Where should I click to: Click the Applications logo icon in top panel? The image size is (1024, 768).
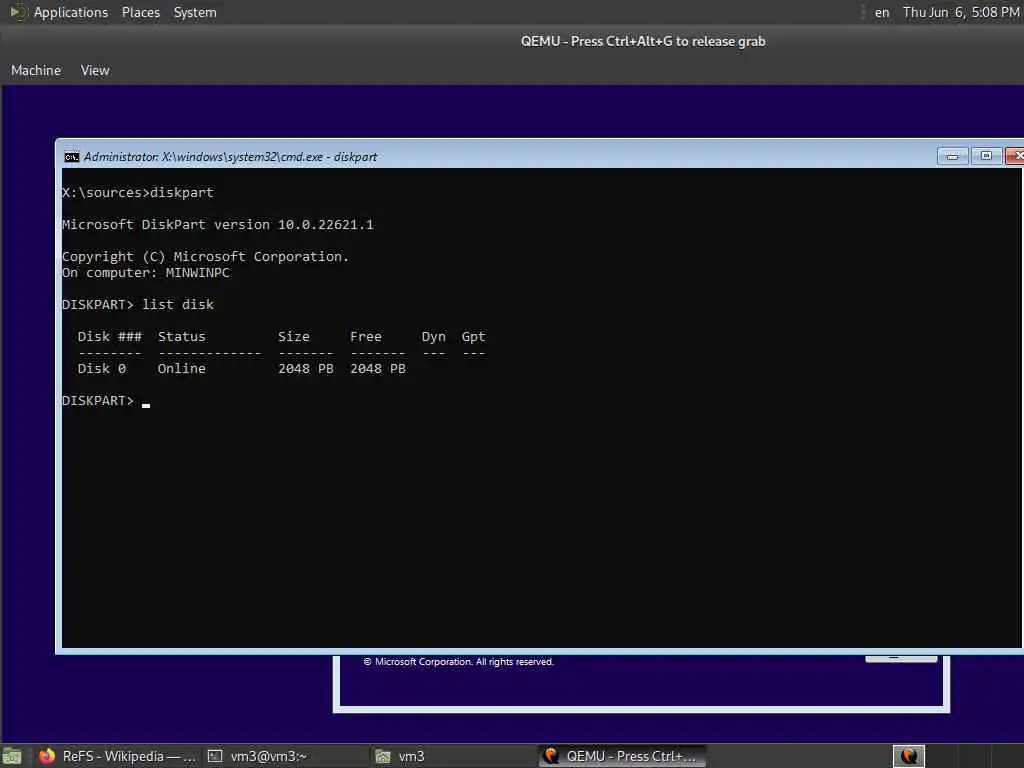18,12
